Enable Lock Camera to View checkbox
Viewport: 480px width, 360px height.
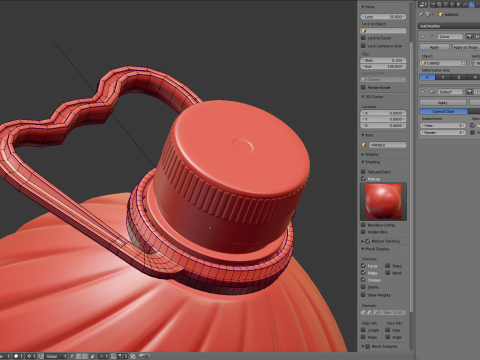click(x=364, y=46)
